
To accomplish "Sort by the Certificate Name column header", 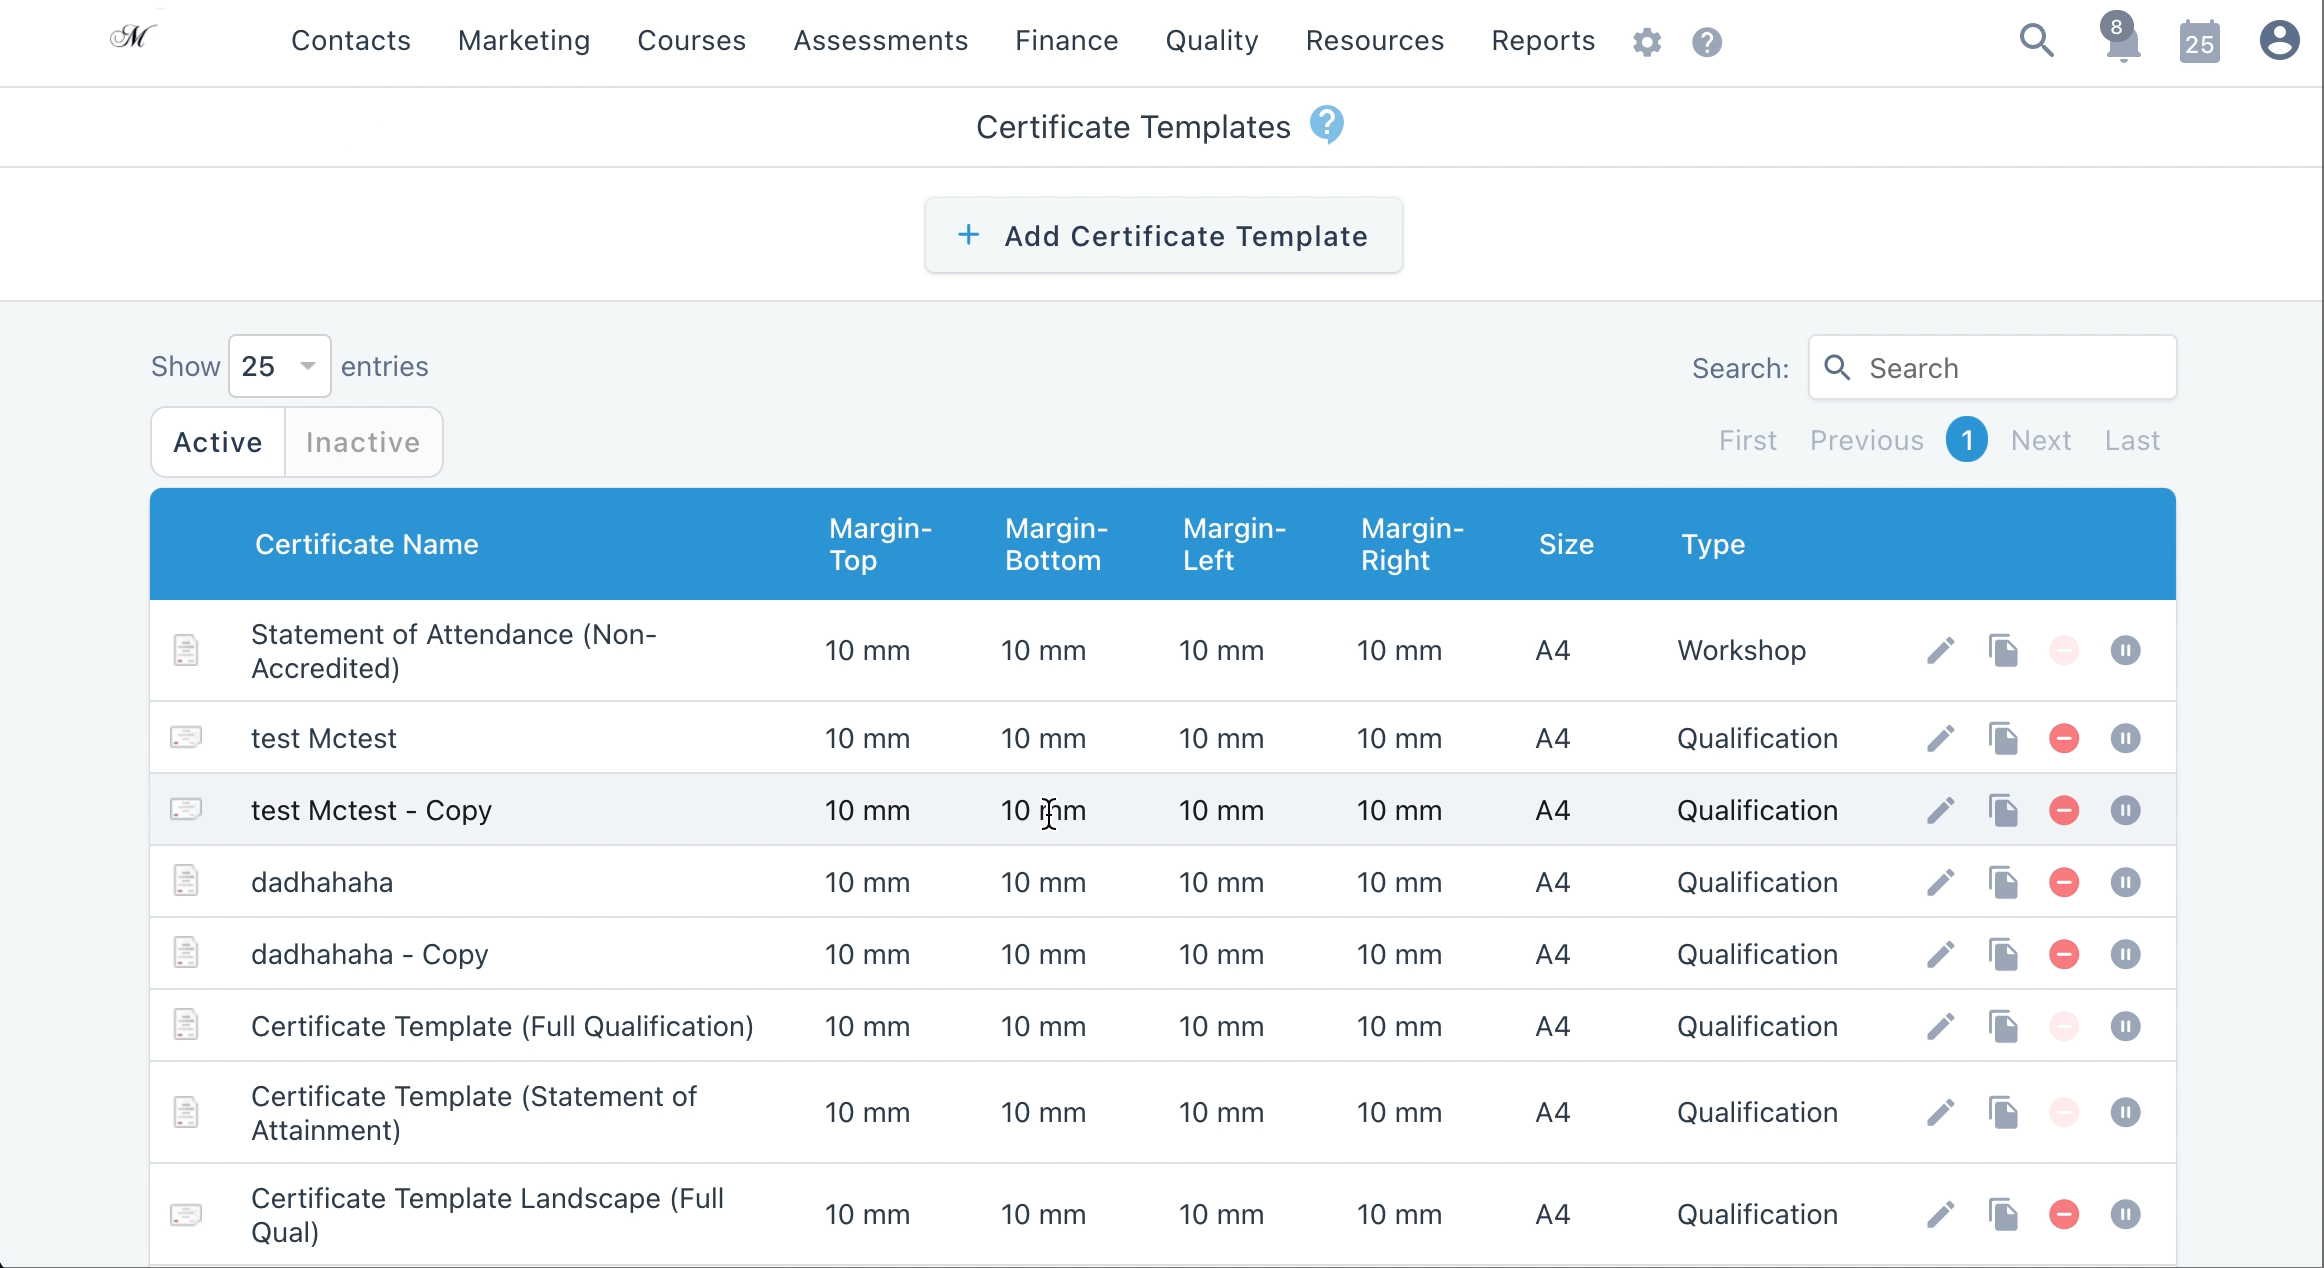I will pos(366,544).
